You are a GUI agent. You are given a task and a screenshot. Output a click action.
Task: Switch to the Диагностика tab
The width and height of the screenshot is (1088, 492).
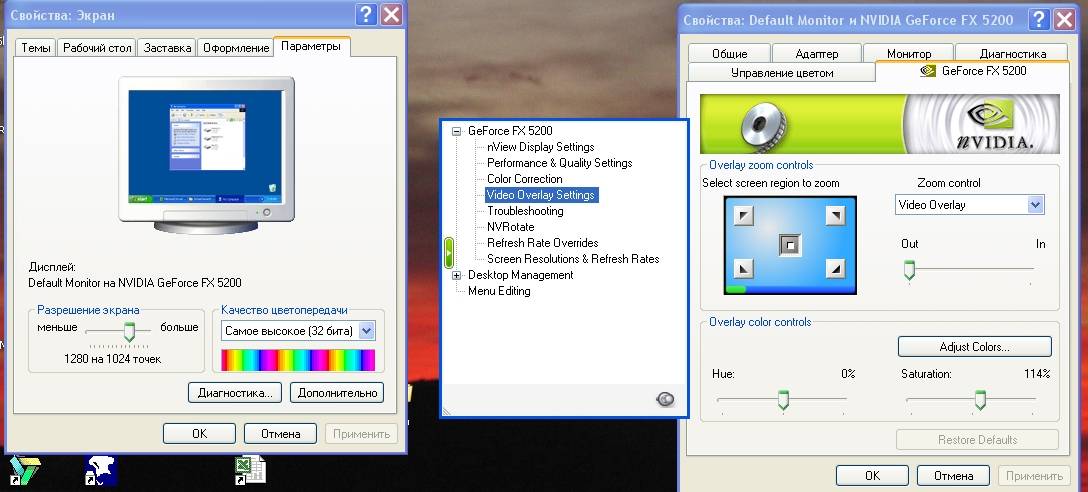point(1012,53)
